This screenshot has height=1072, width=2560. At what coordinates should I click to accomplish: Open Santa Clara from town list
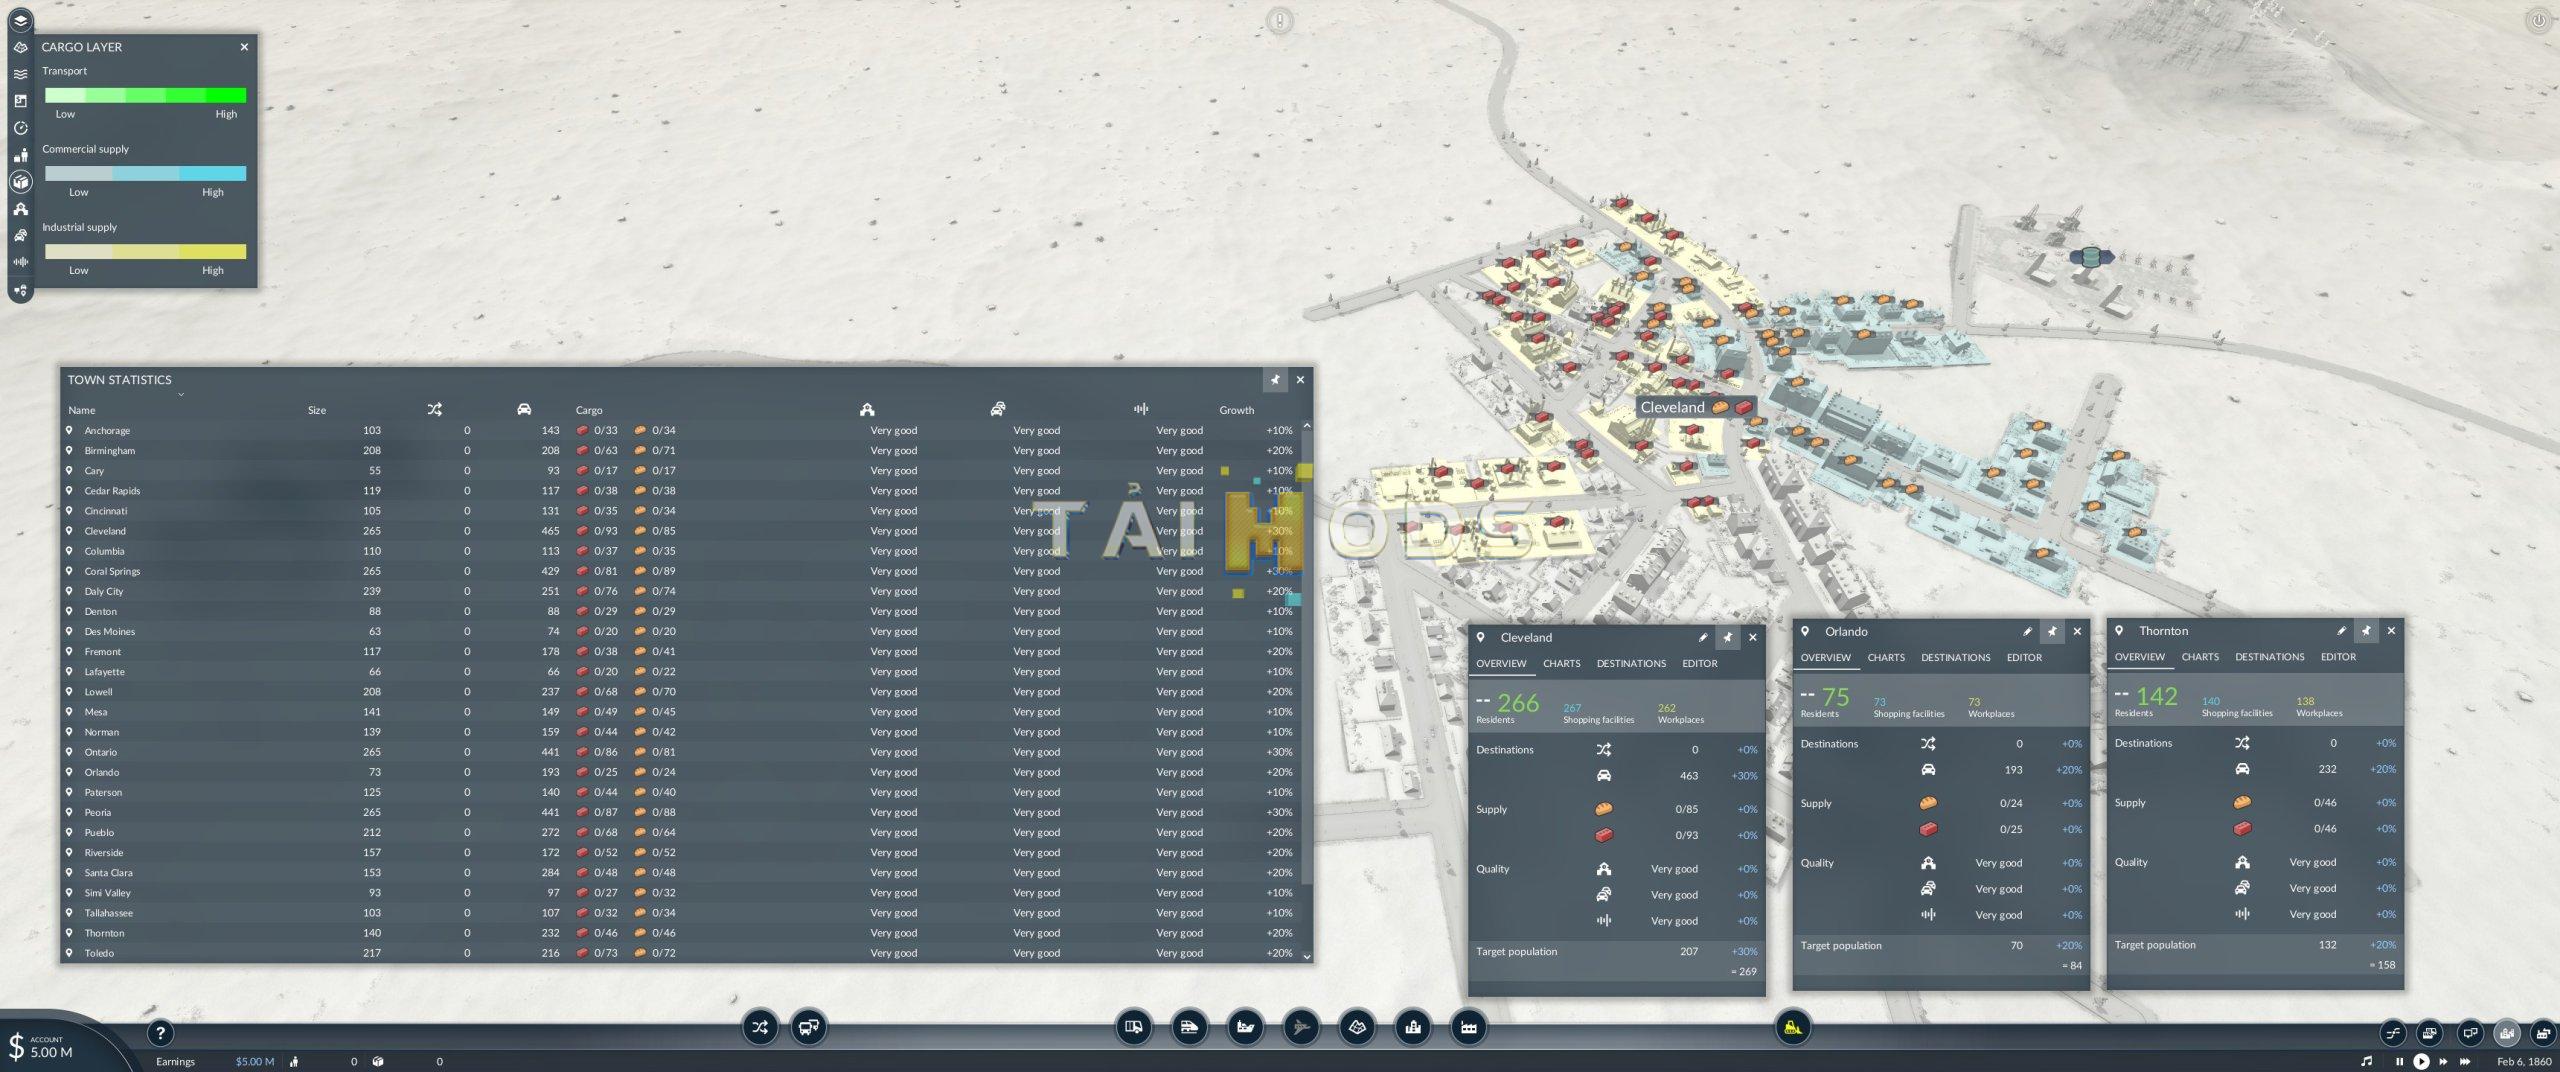pyautogui.click(x=680, y=872)
